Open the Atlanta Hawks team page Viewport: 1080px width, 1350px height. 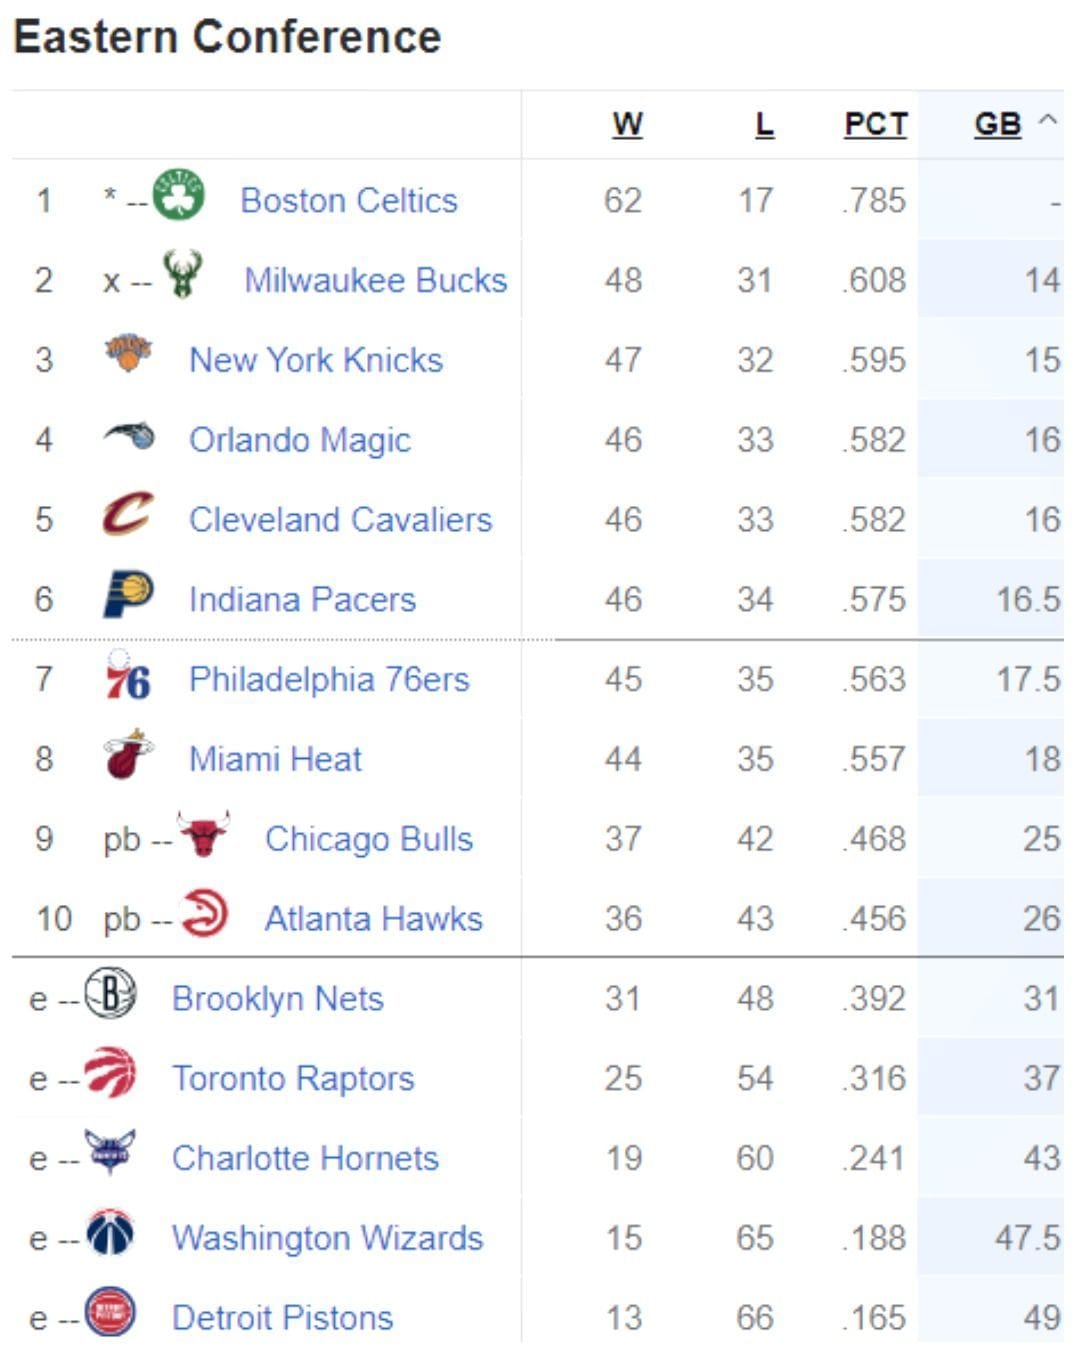point(372,917)
